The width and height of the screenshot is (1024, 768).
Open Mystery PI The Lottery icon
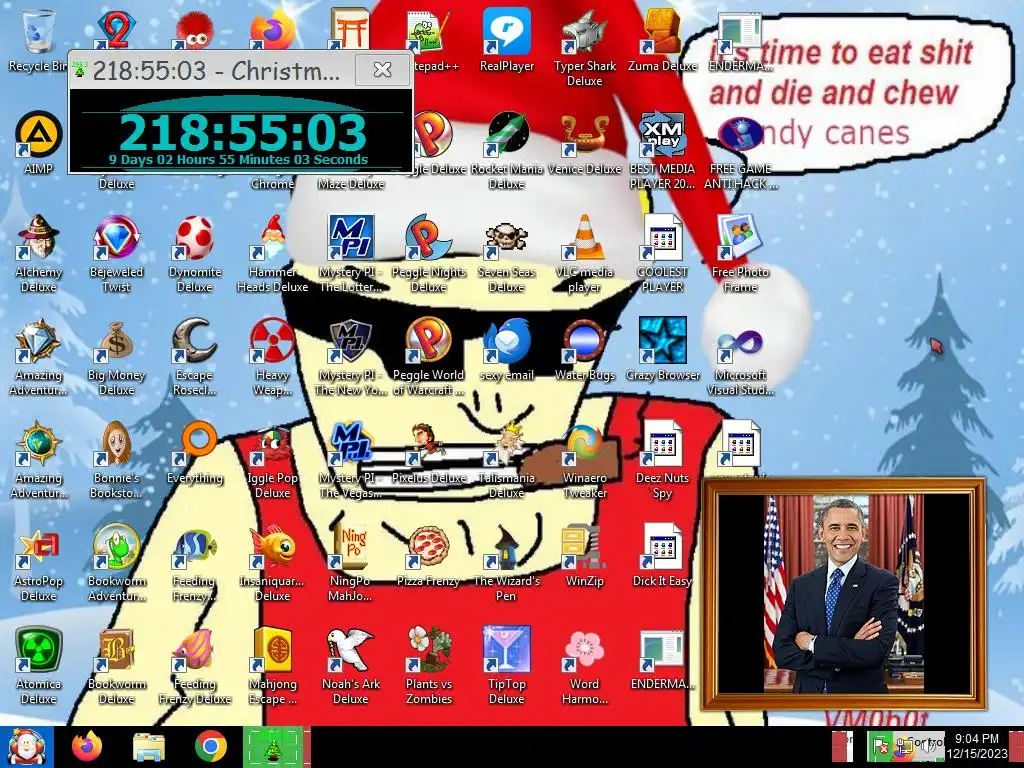(351, 253)
